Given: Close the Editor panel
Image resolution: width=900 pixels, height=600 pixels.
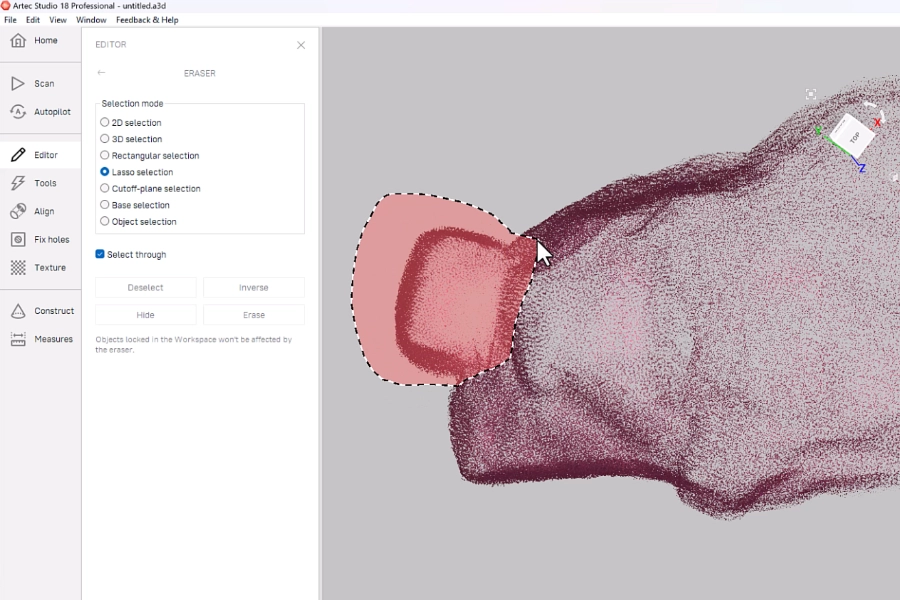Looking at the screenshot, I should [301, 45].
